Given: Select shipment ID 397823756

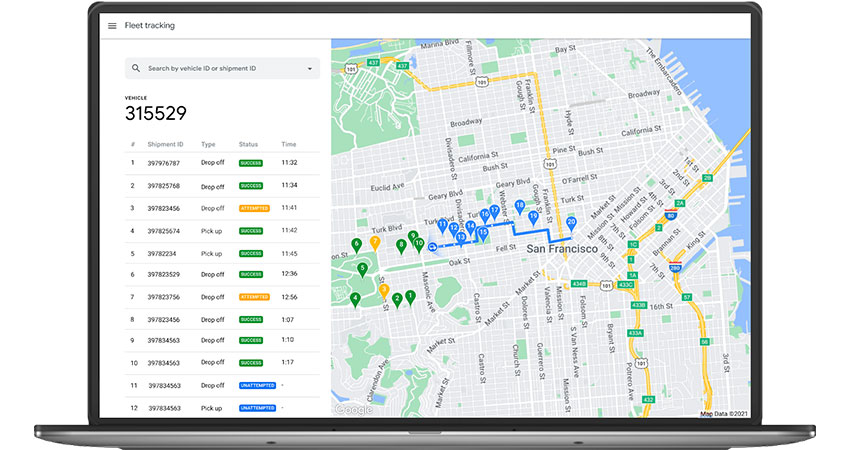Looking at the screenshot, I should point(164,297).
